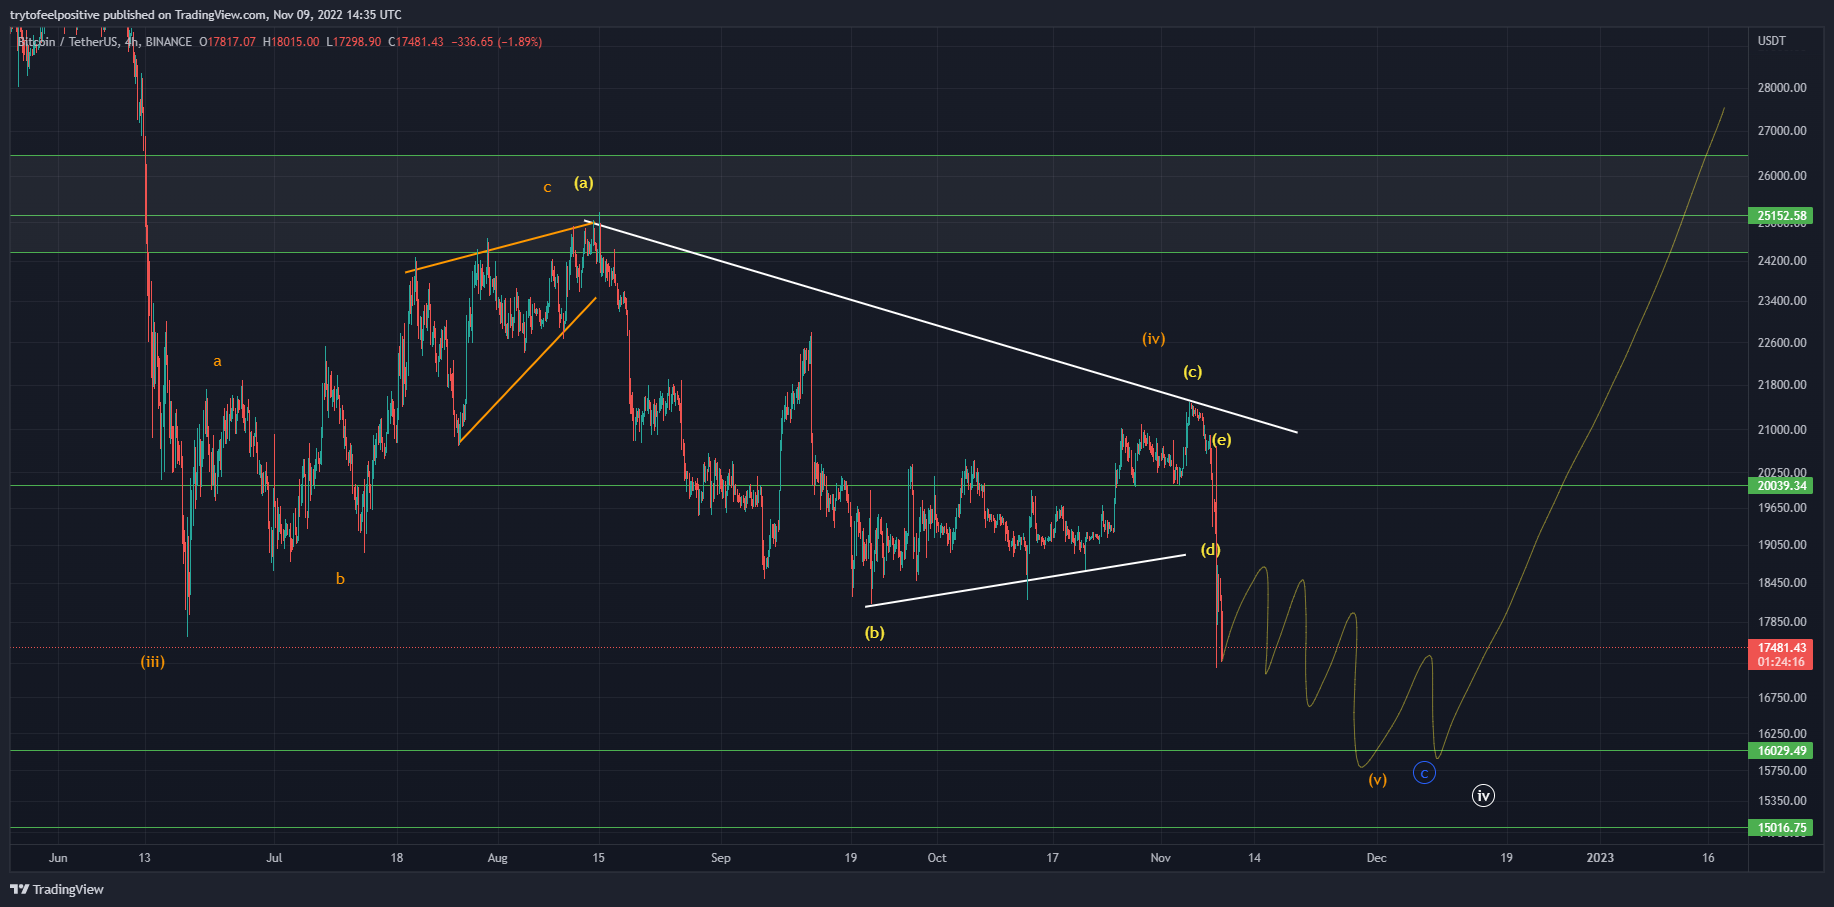Select the orange lowercase a wave label
The height and width of the screenshot is (907, 1834).
(x=217, y=362)
